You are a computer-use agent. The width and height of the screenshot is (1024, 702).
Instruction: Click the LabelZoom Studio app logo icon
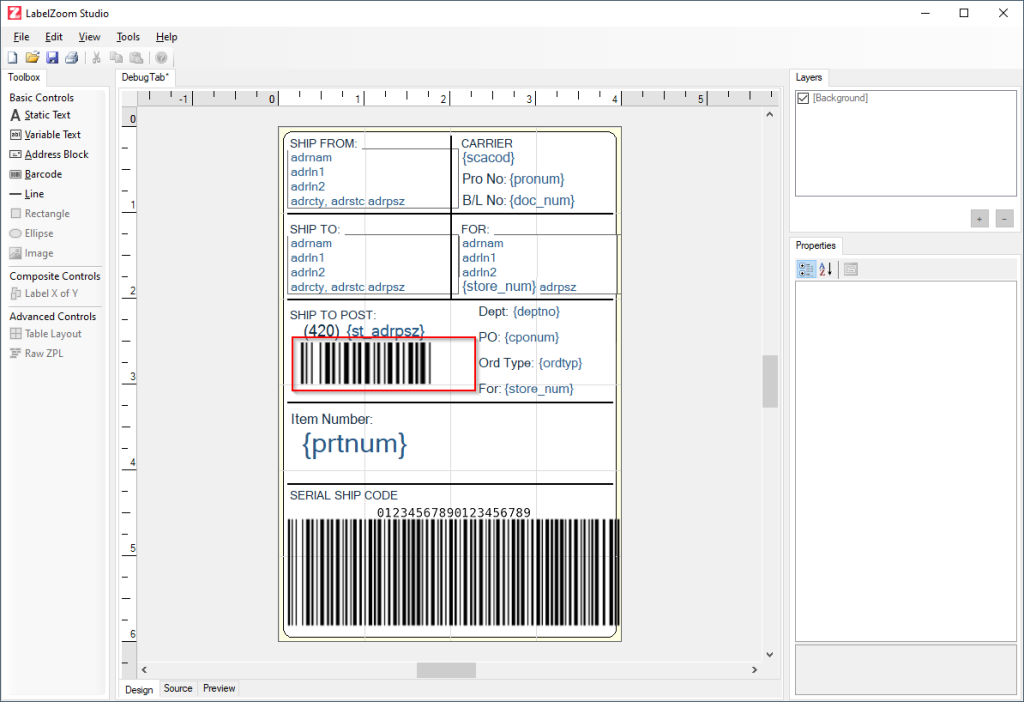point(14,13)
